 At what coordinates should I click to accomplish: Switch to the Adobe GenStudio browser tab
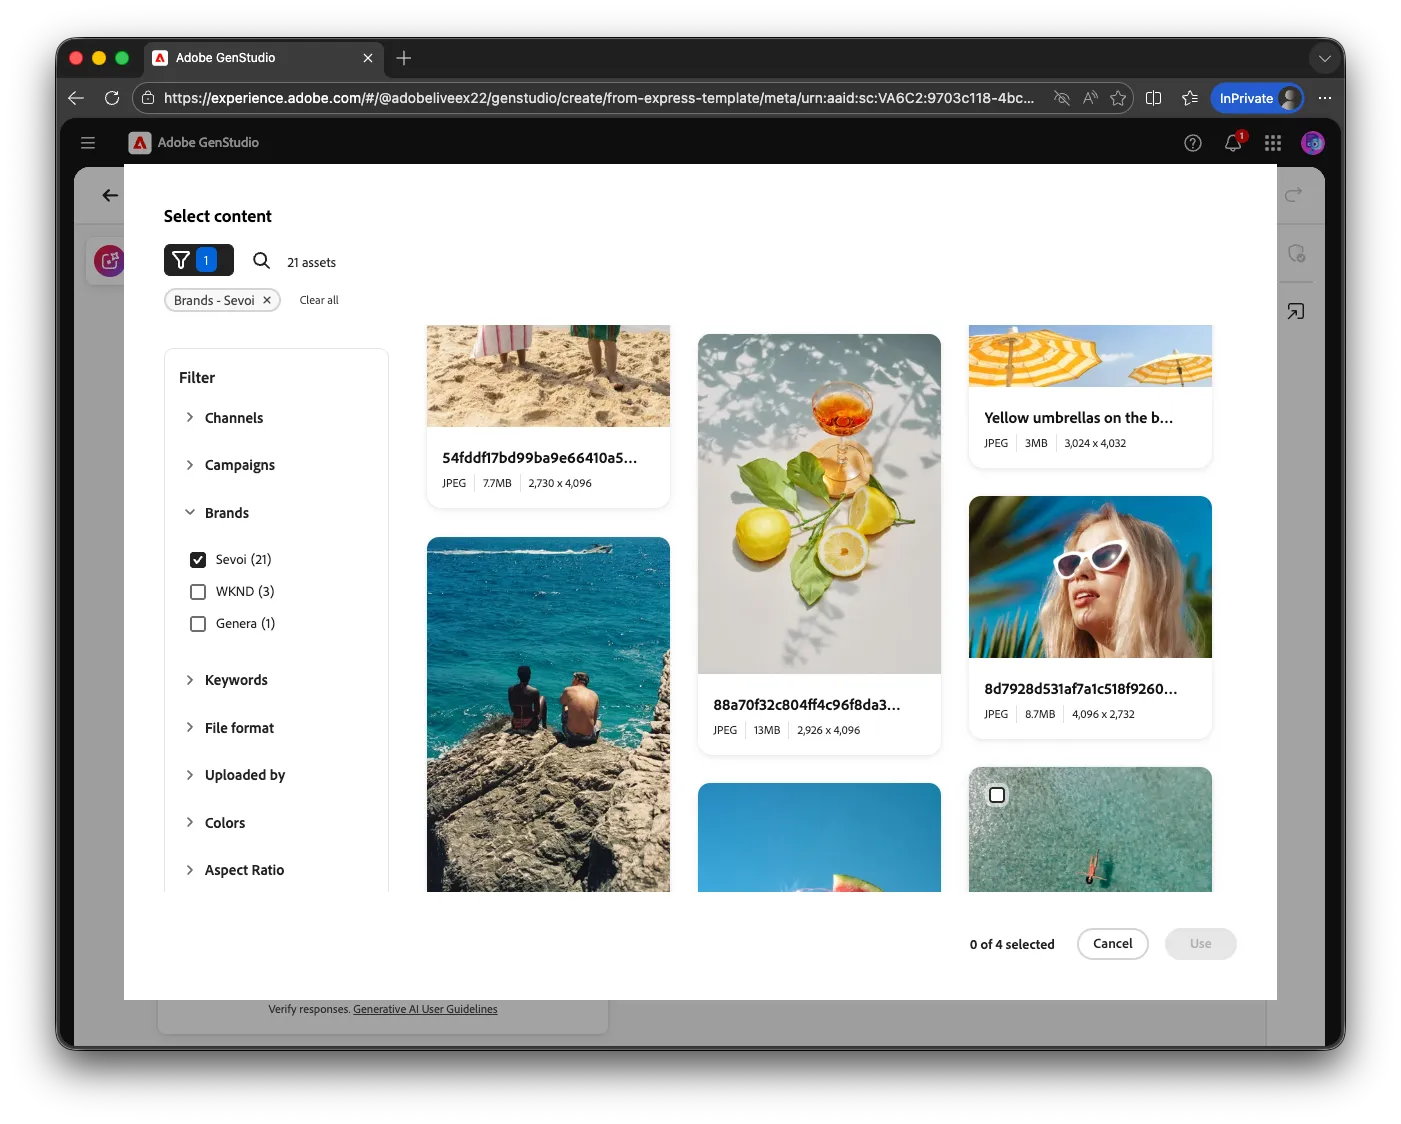pos(264,58)
